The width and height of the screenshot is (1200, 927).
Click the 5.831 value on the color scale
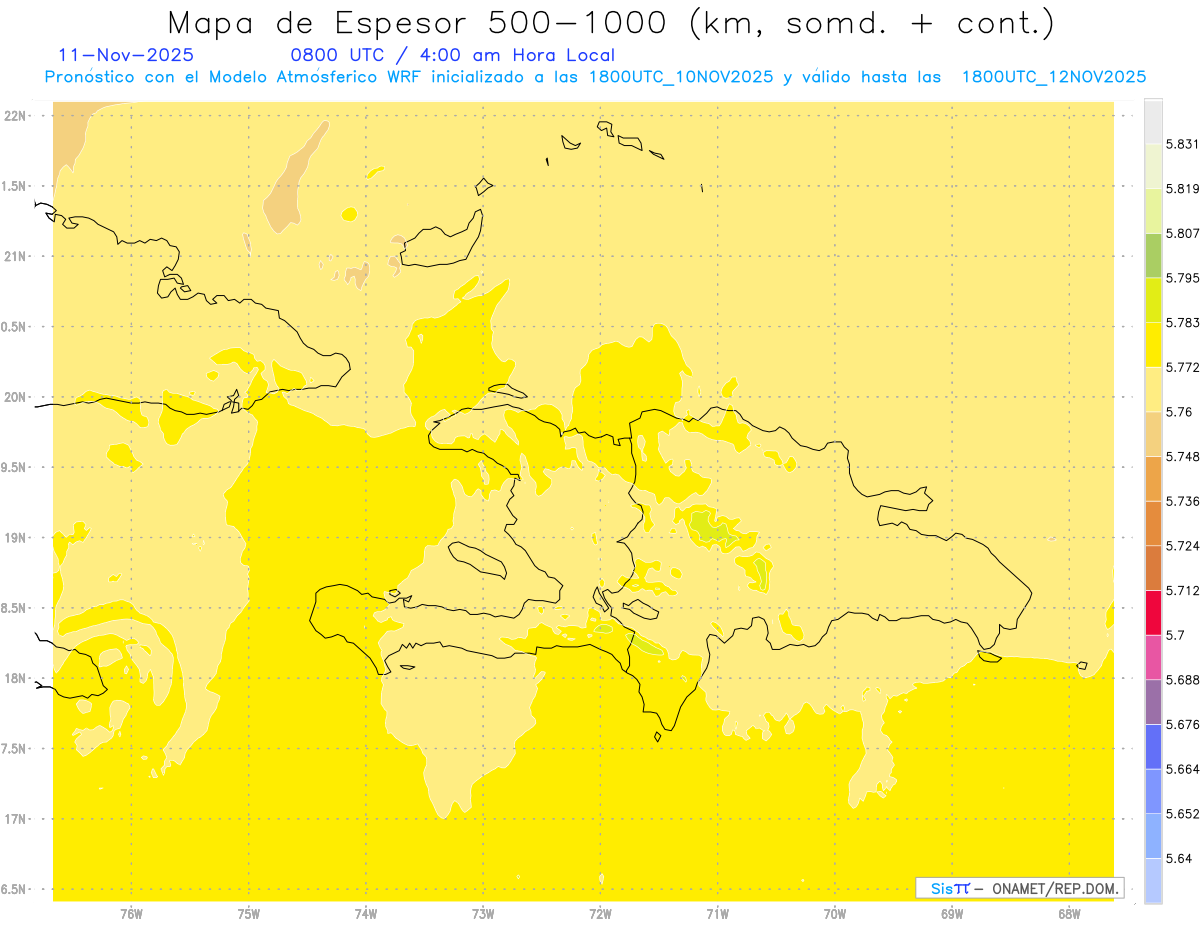(1183, 144)
